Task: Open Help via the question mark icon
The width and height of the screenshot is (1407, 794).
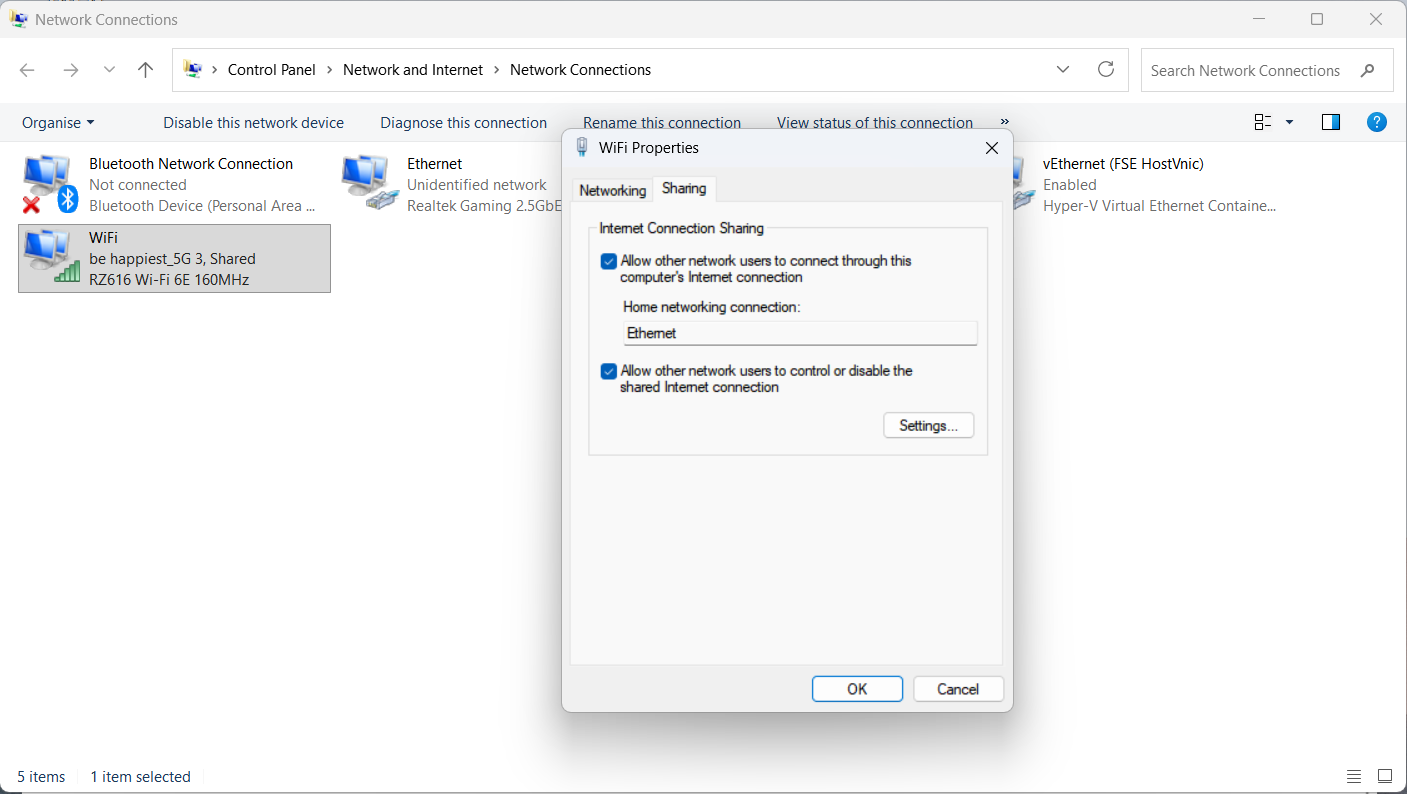Action: click(x=1377, y=121)
